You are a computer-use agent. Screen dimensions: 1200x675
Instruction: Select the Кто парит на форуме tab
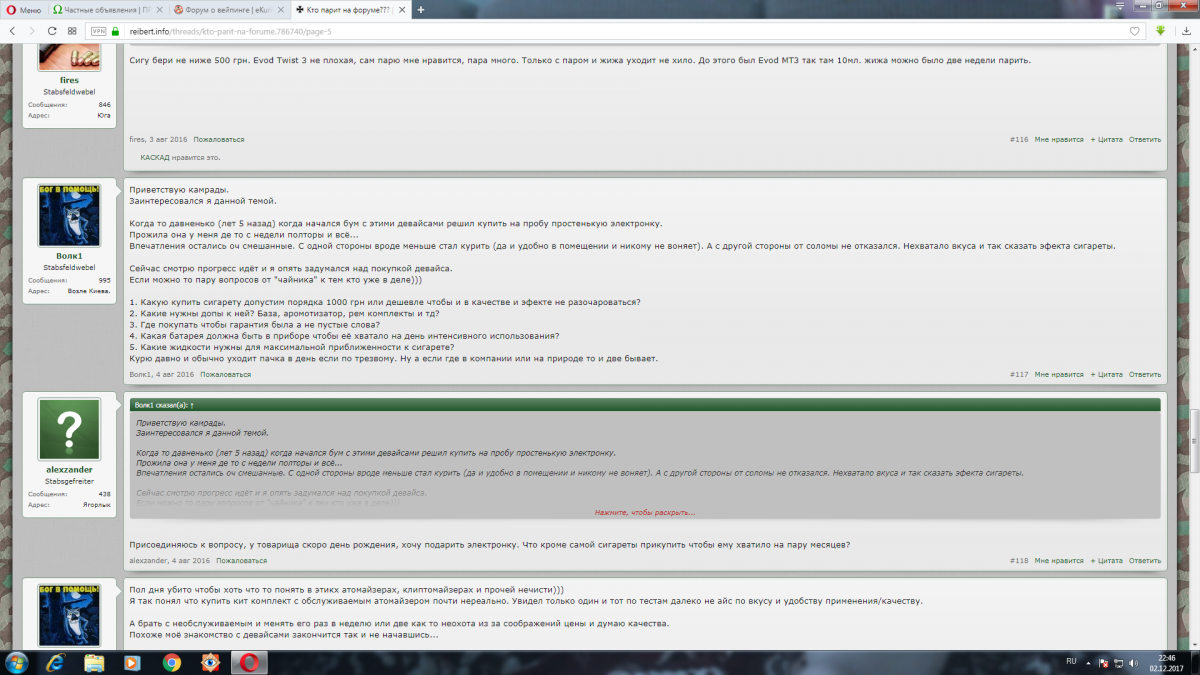[350, 9]
